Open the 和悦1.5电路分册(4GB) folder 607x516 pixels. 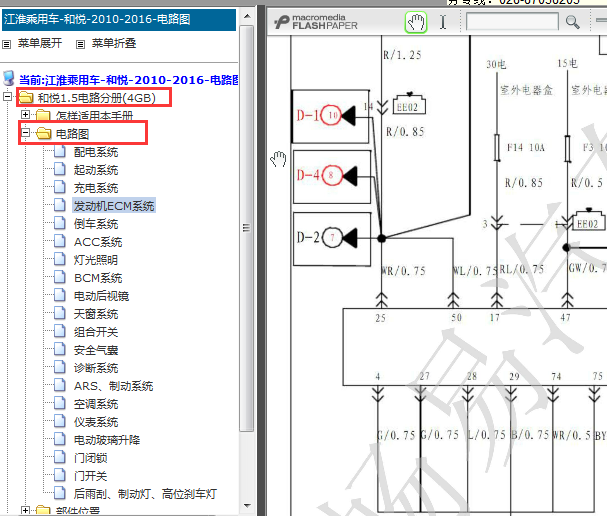click(x=96, y=98)
